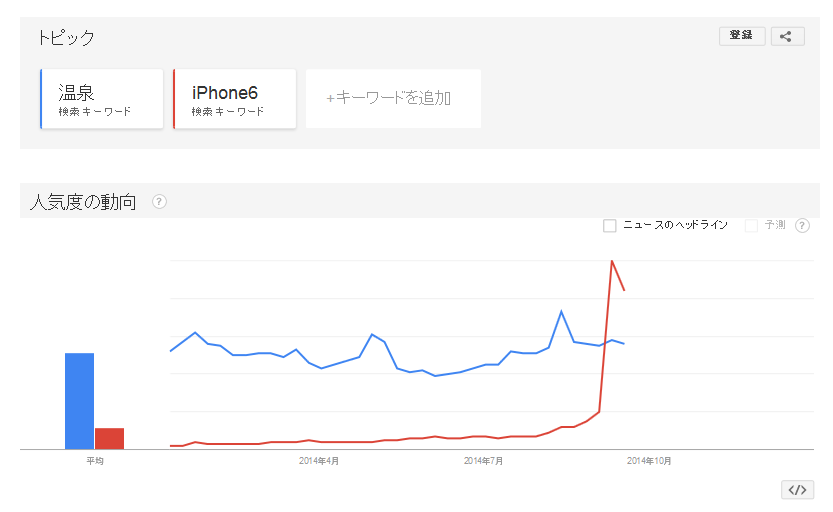833x512 pixels.
Task: Click the 人気度の動向 section title
Action: (83, 202)
